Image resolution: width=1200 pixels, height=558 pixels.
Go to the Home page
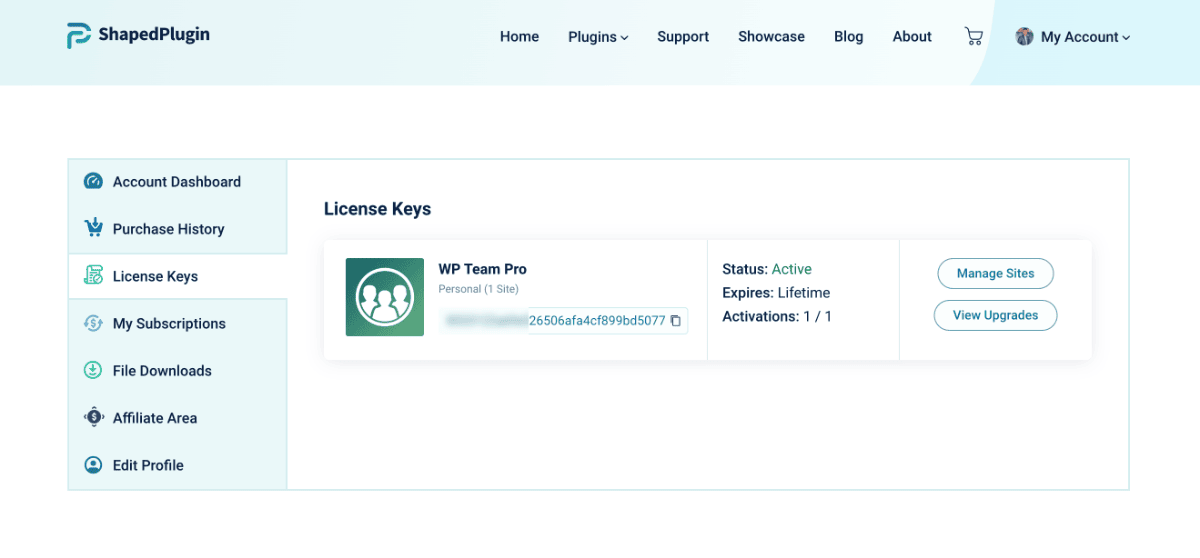tap(519, 36)
